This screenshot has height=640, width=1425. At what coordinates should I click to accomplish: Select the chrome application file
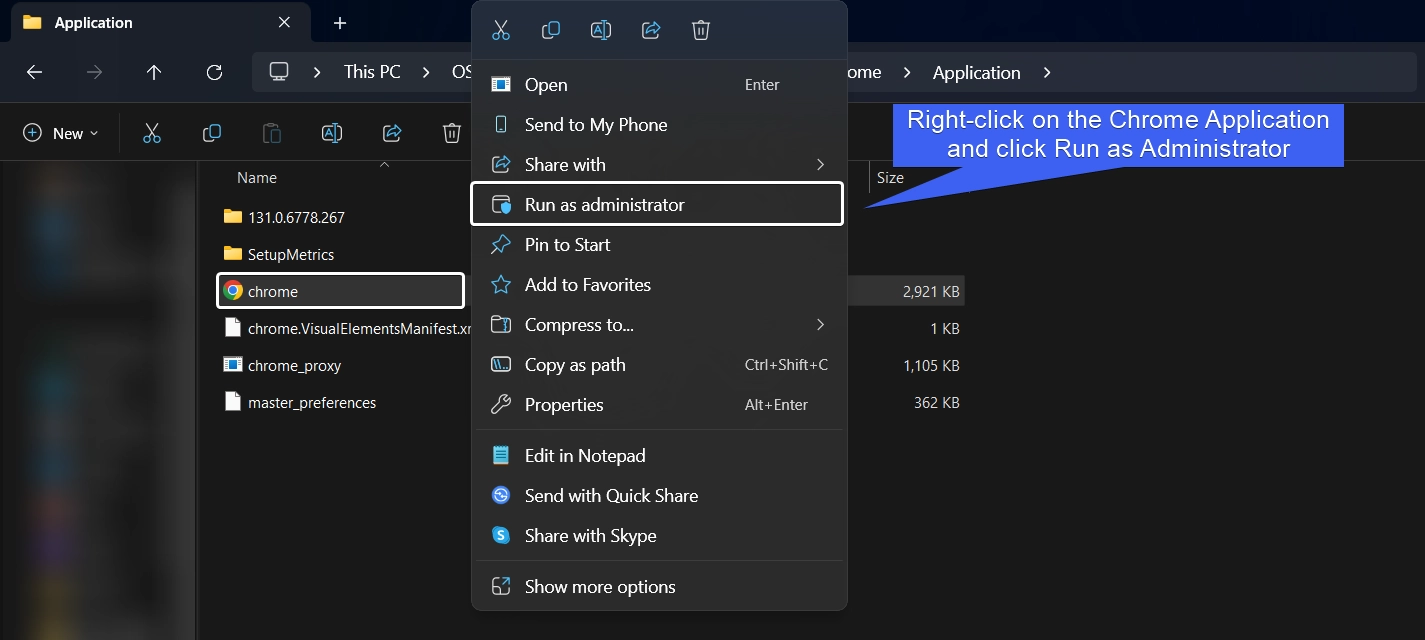click(x=340, y=291)
